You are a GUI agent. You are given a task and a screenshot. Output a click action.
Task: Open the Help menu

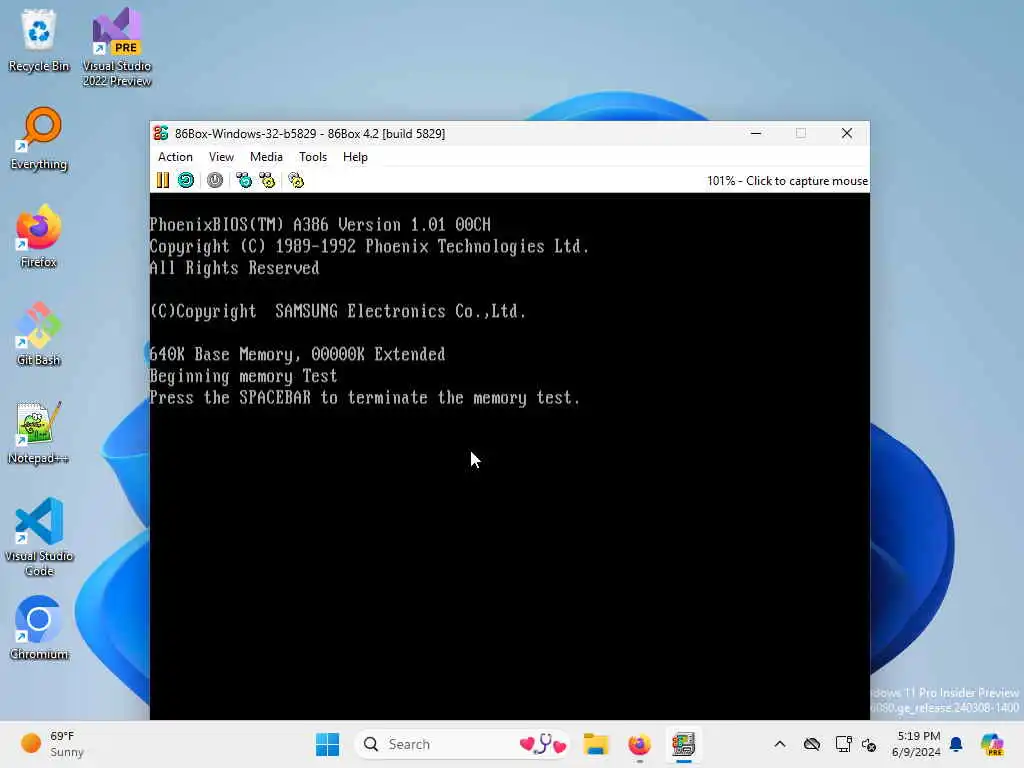(355, 157)
